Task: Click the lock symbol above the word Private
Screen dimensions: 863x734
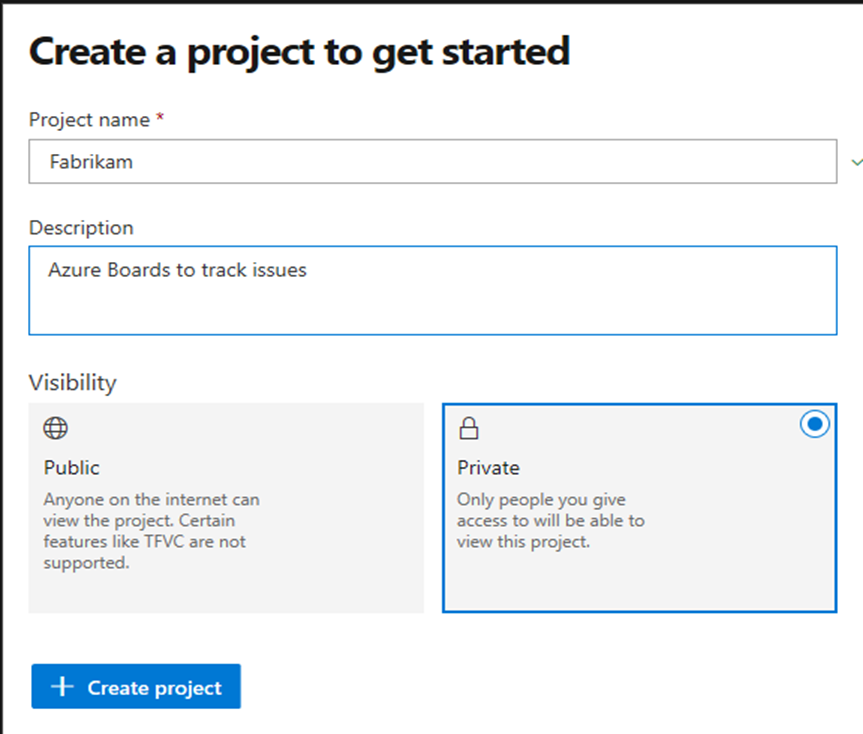Action: coord(470,427)
